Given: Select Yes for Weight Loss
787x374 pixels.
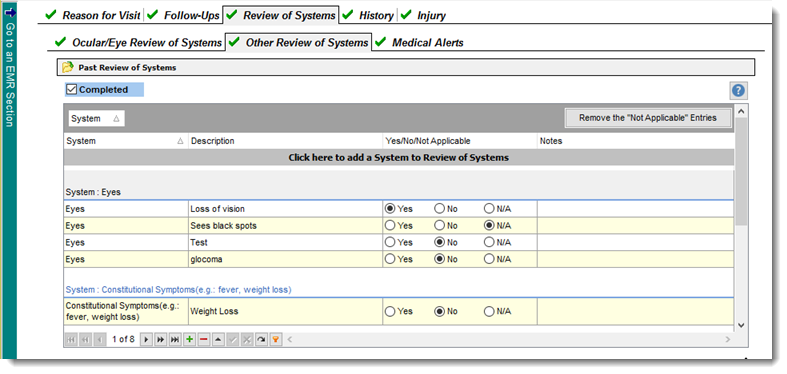Looking at the screenshot, I should pyautogui.click(x=389, y=312).
